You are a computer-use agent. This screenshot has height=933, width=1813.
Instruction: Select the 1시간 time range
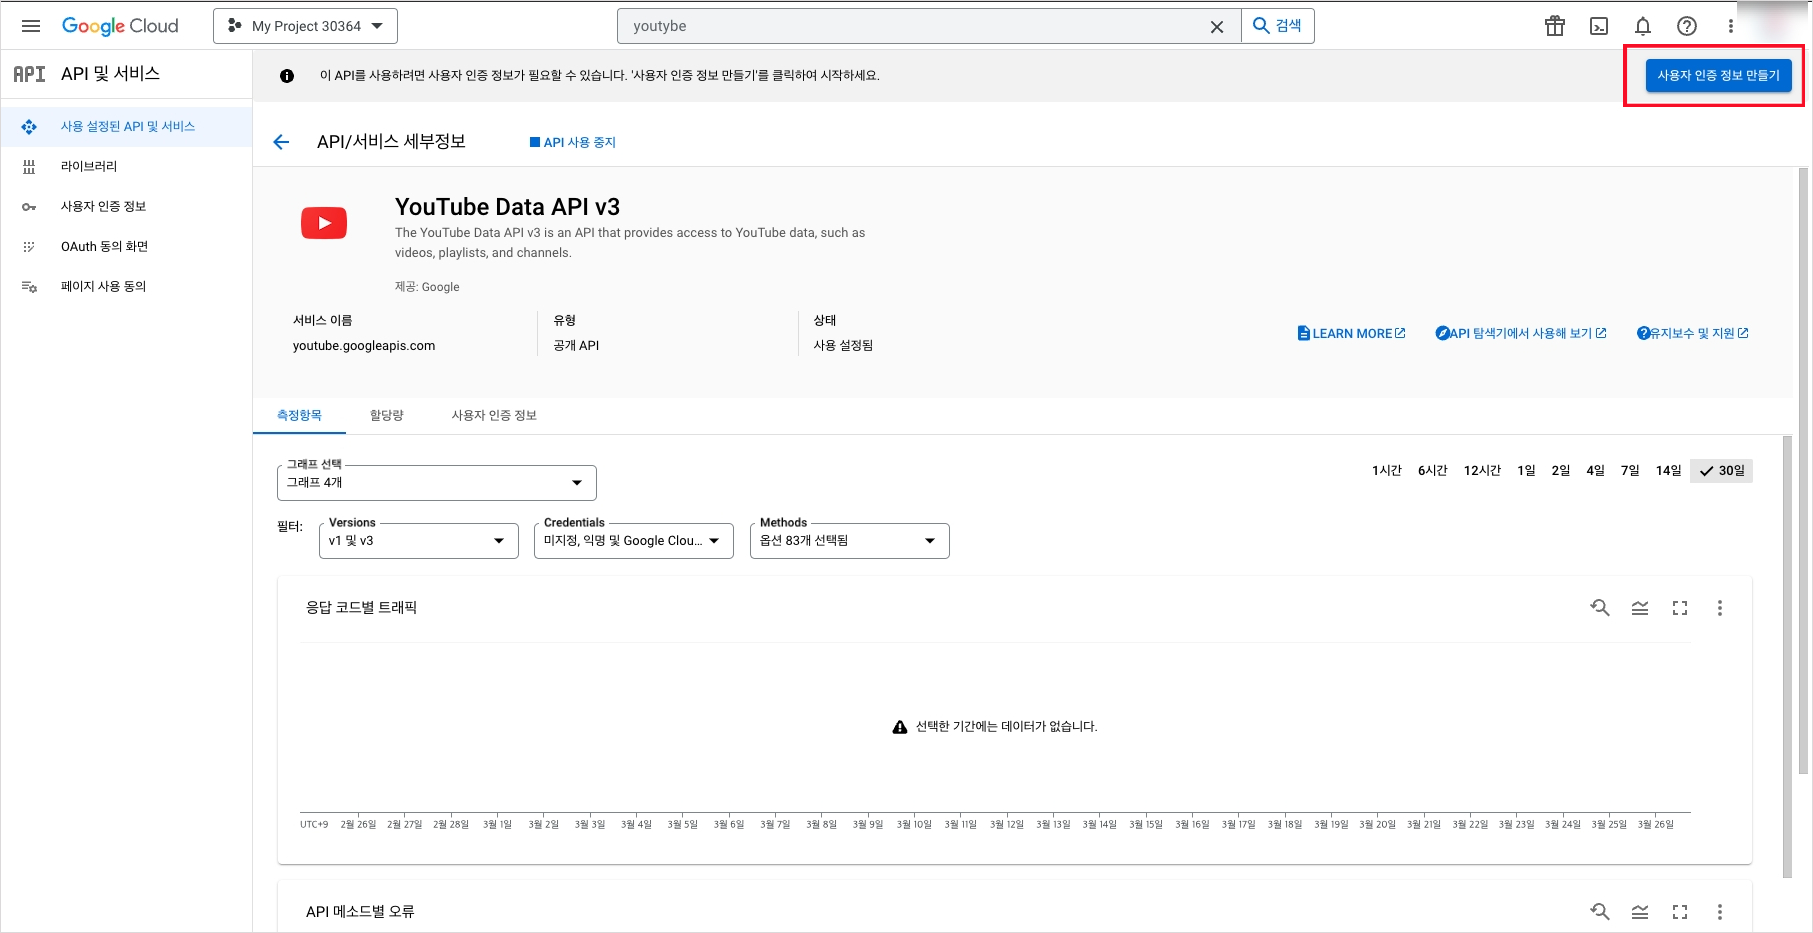(1386, 471)
